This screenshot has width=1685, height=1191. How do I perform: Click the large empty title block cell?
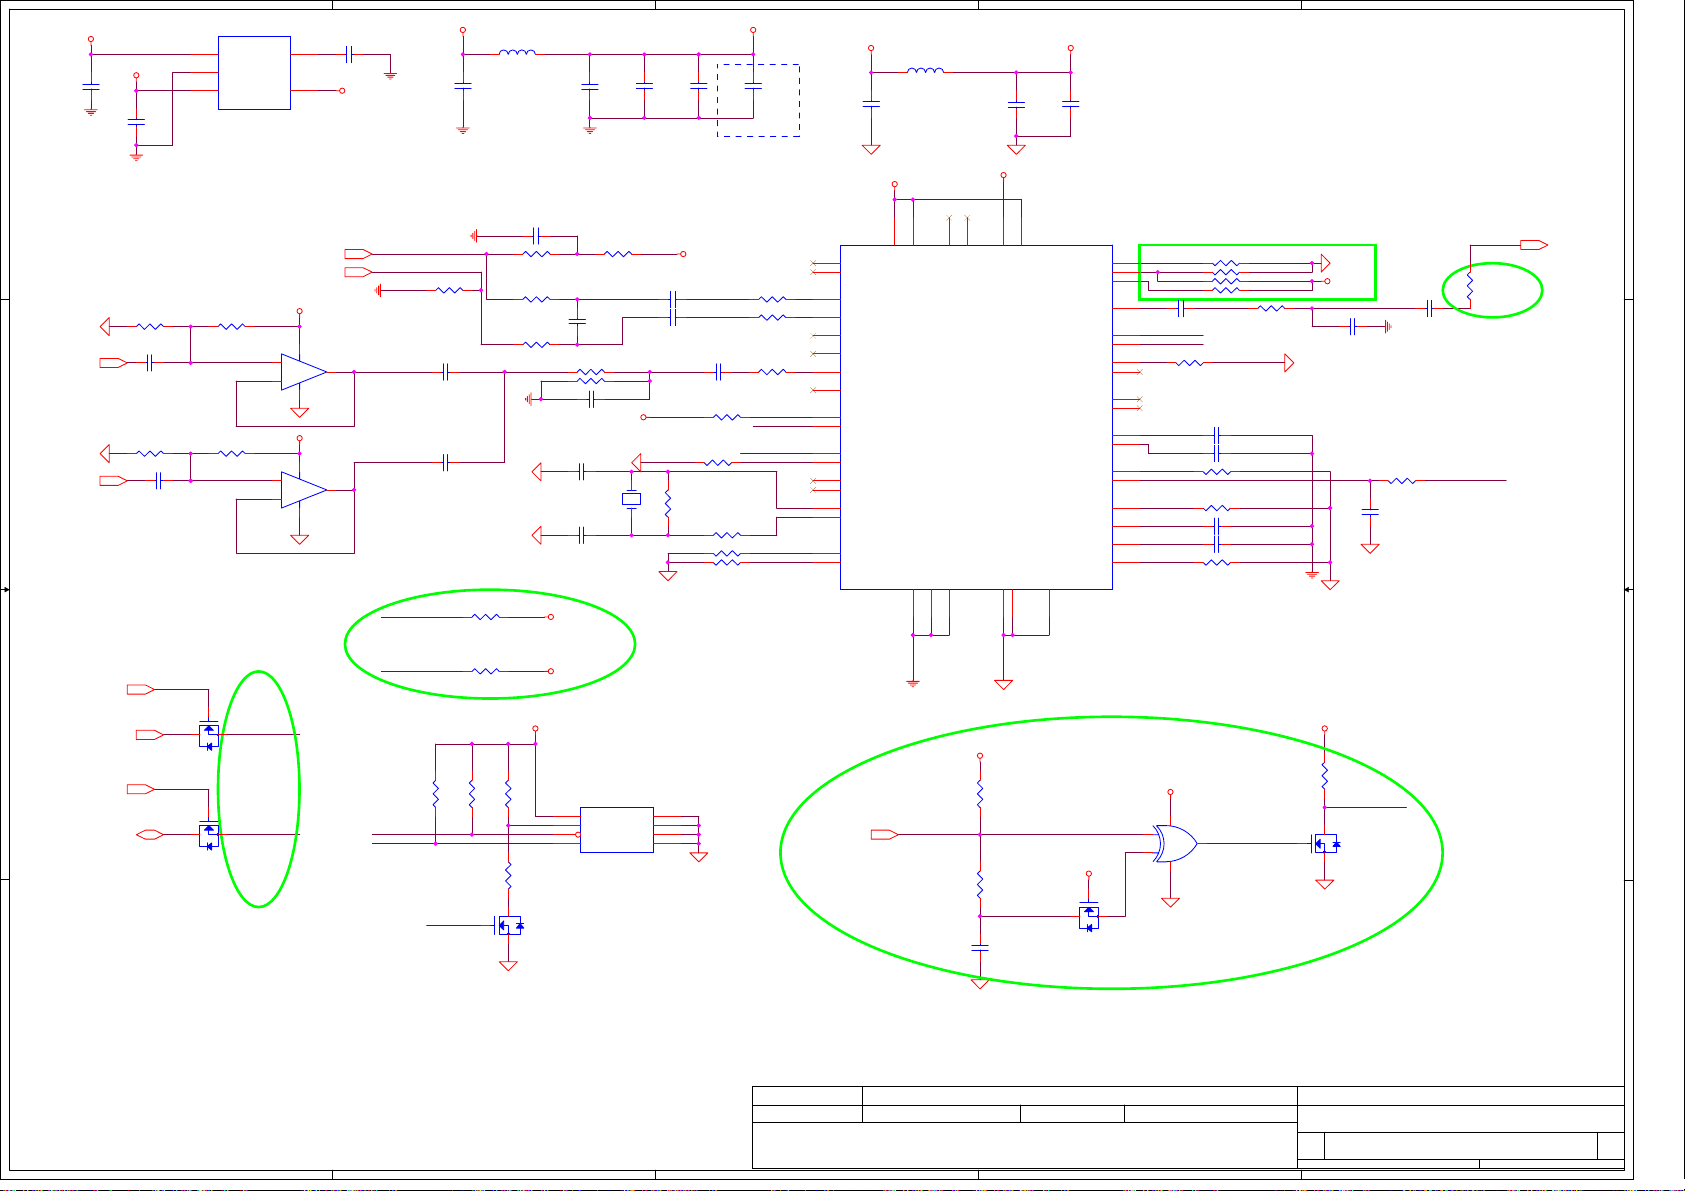1024,1145
